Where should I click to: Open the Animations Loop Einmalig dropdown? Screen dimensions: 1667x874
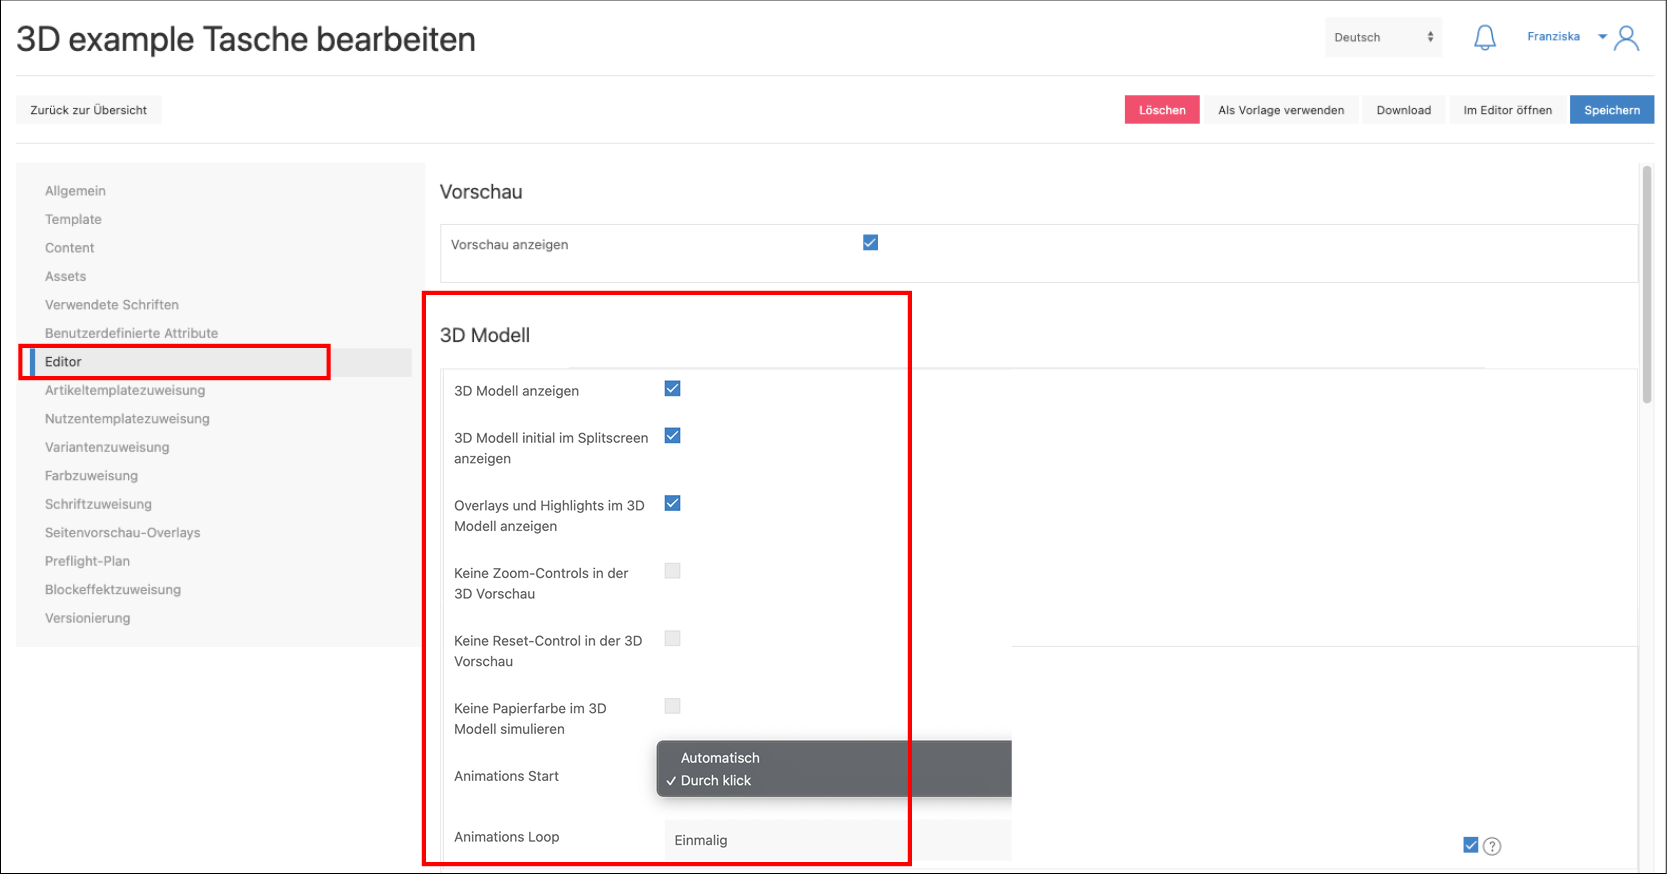click(837, 840)
